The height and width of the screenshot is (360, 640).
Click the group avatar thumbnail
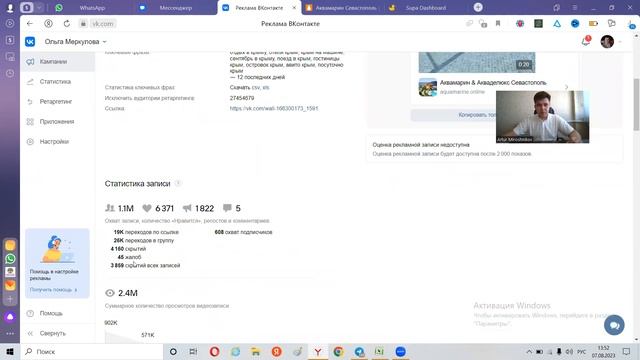coord(428,87)
